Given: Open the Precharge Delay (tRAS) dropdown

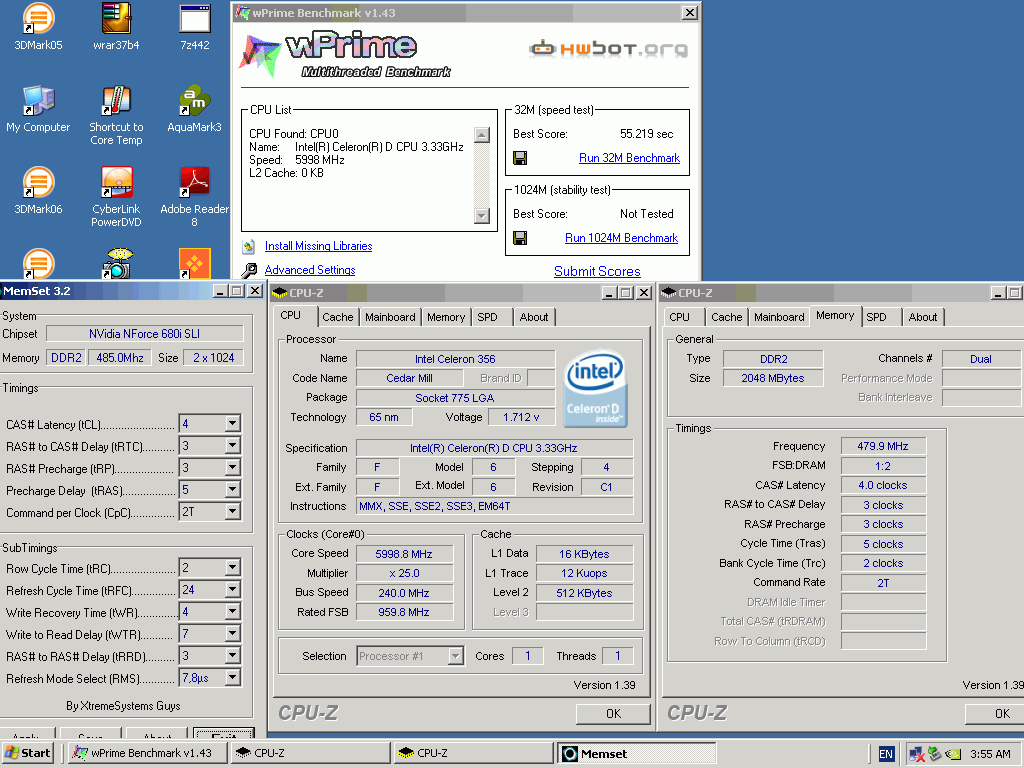Looking at the screenshot, I should (x=232, y=490).
